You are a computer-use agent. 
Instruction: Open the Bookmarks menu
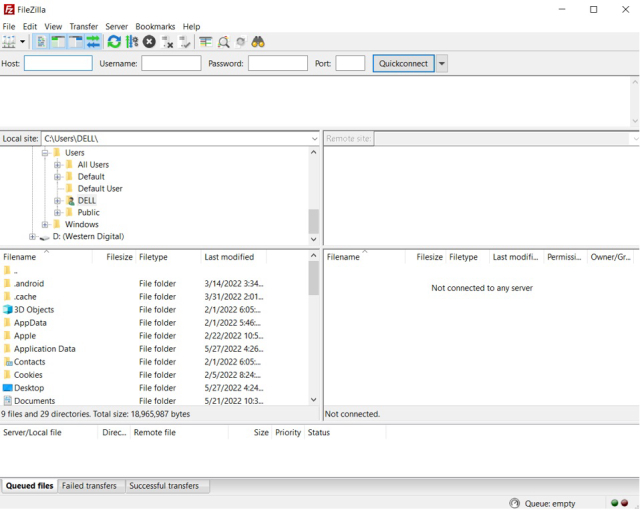[155, 27]
